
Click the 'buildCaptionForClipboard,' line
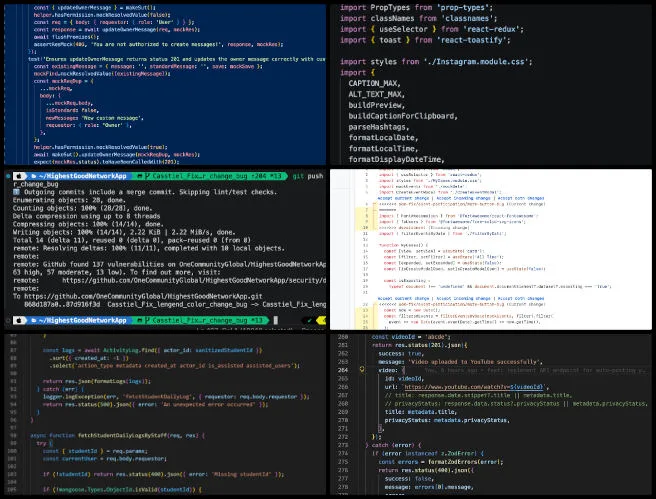[403, 116]
